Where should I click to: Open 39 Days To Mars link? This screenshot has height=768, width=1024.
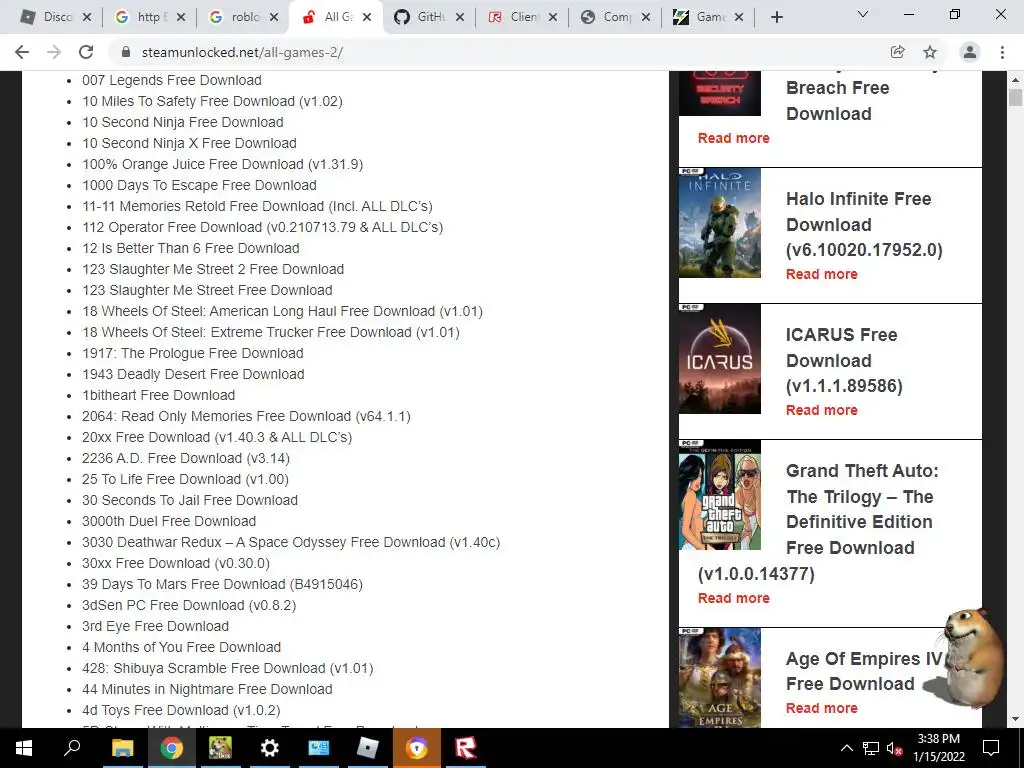tap(222, 584)
